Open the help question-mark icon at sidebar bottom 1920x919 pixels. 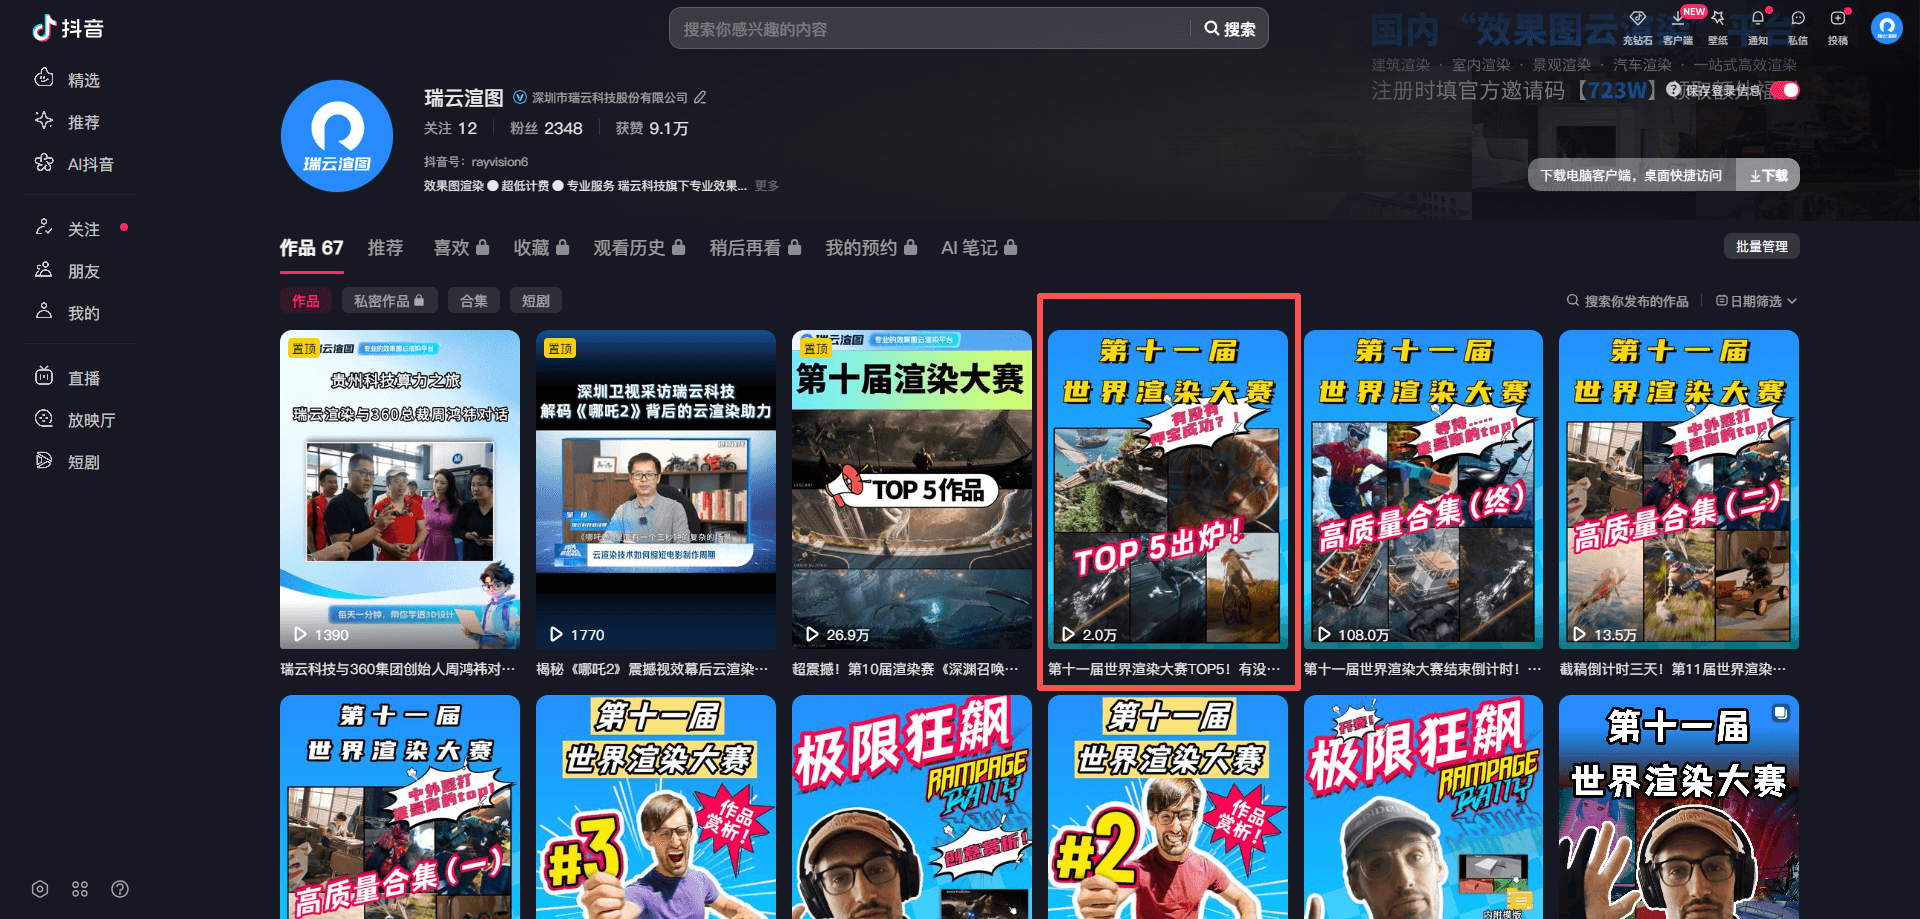(x=120, y=889)
